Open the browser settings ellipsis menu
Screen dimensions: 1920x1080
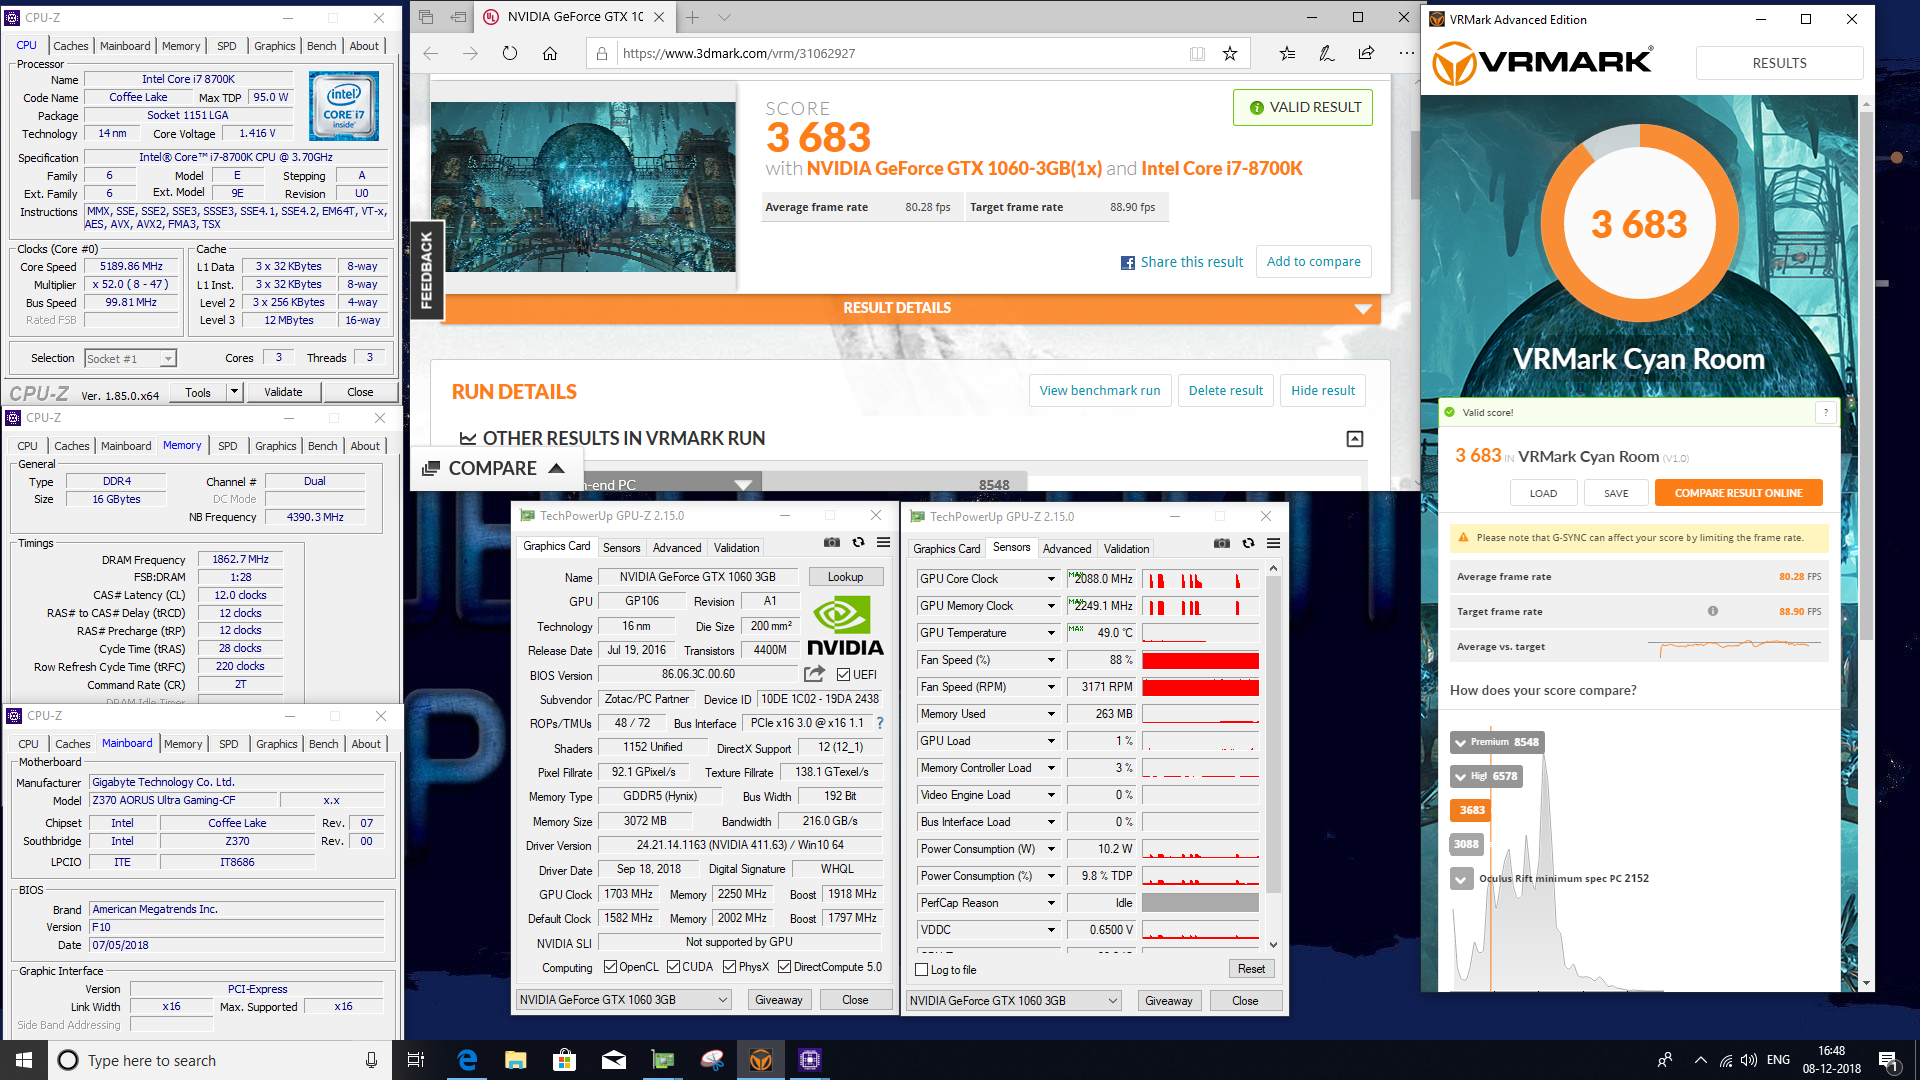point(1406,53)
